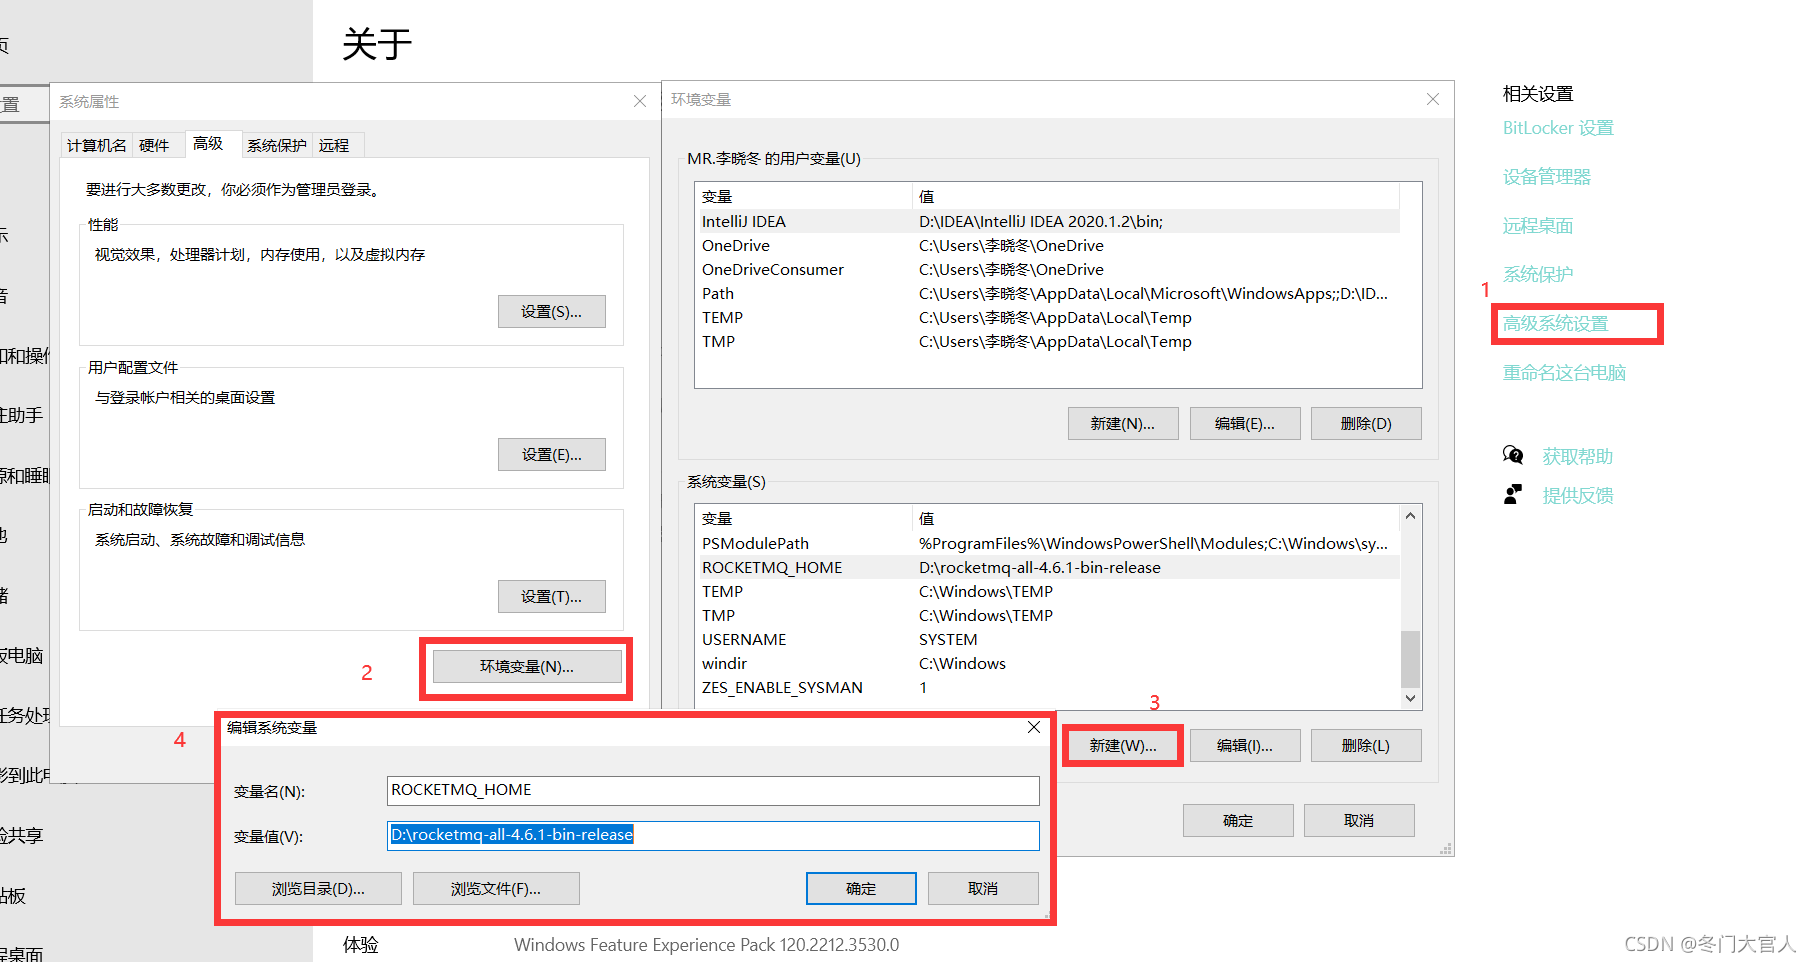Select the OneDrive user variable row
This screenshot has width=1812, height=962.
click(x=1047, y=246)
